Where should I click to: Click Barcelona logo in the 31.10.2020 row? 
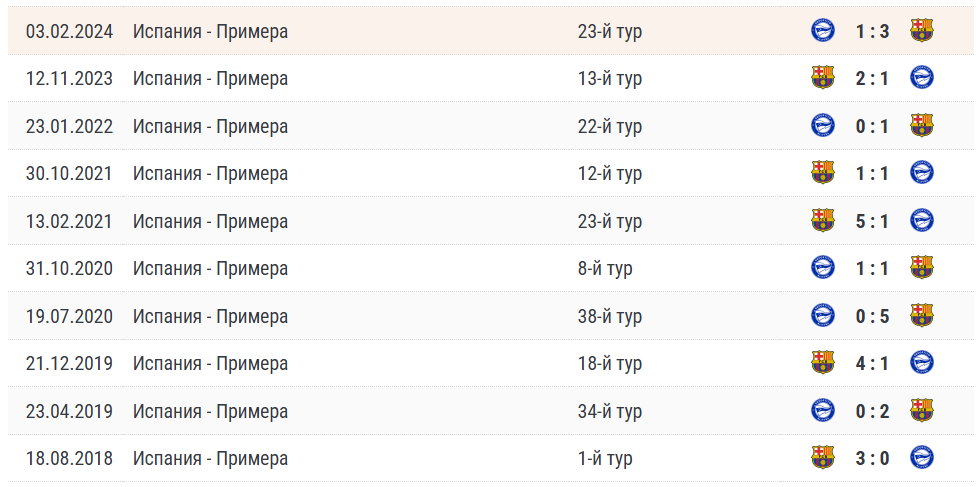921,268
